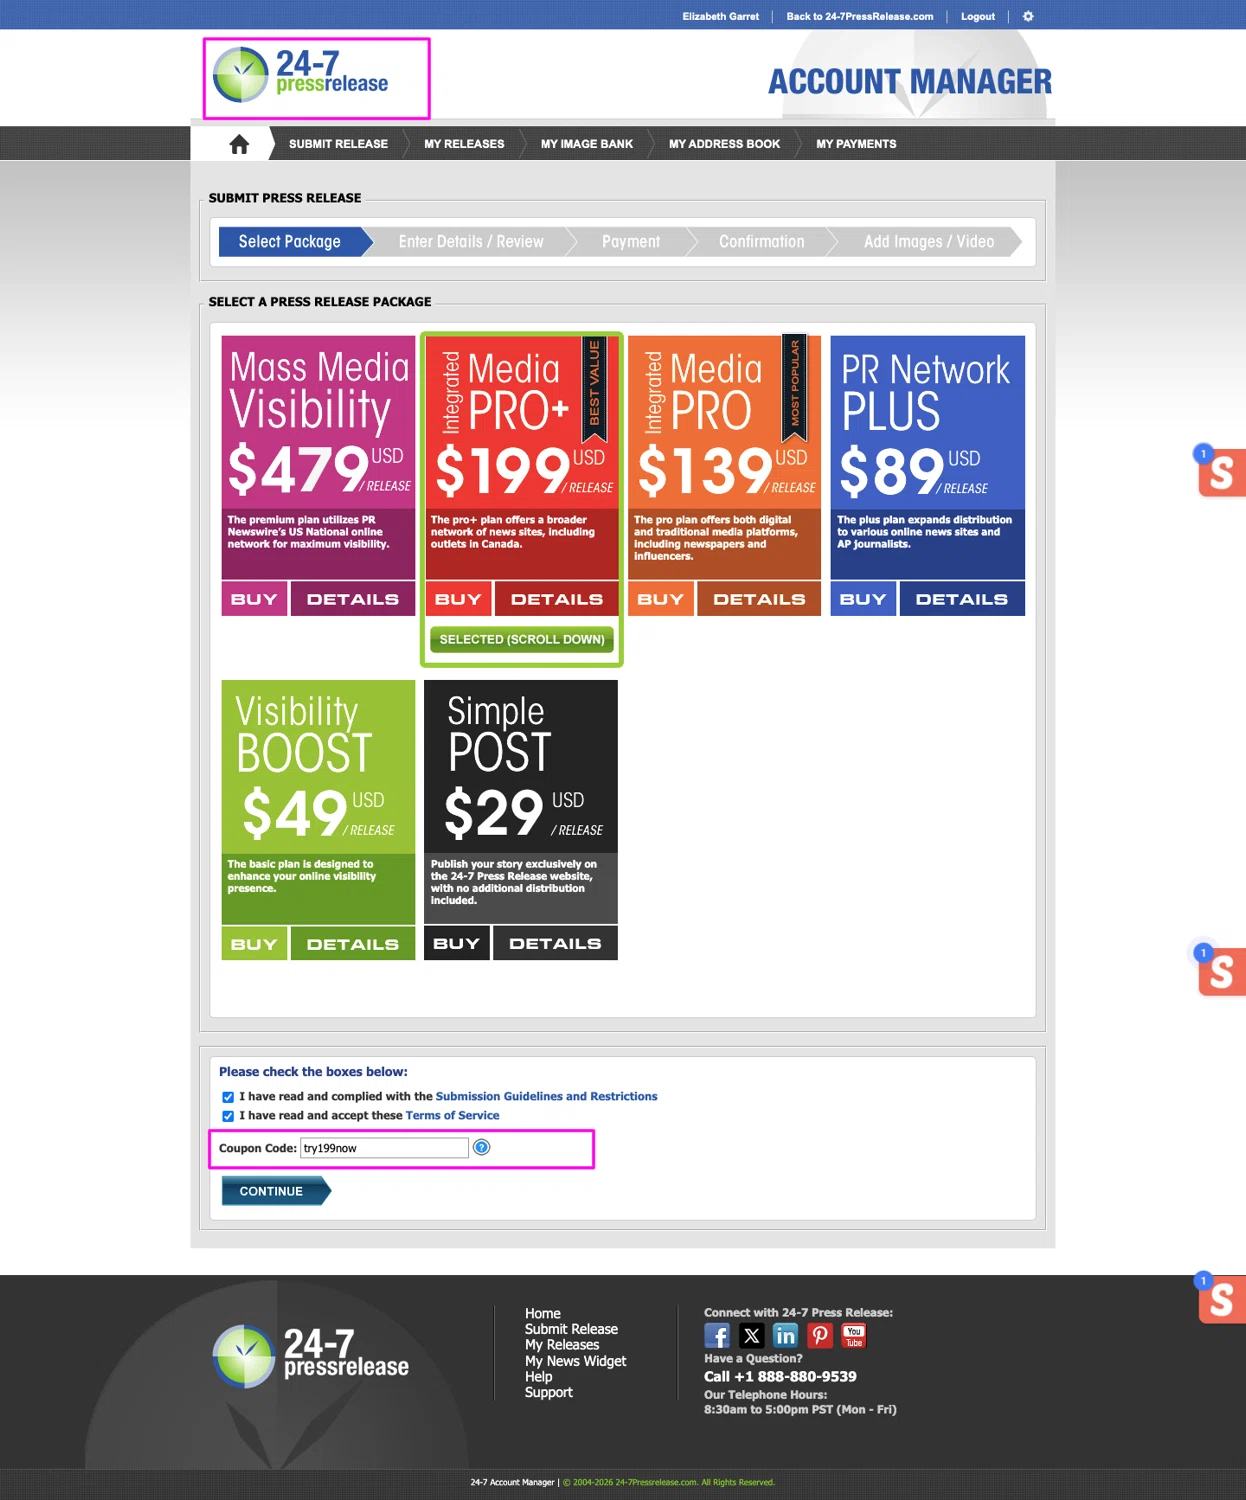
Task: Open the Terms of Service link
Action: (x=452, y=1116)
